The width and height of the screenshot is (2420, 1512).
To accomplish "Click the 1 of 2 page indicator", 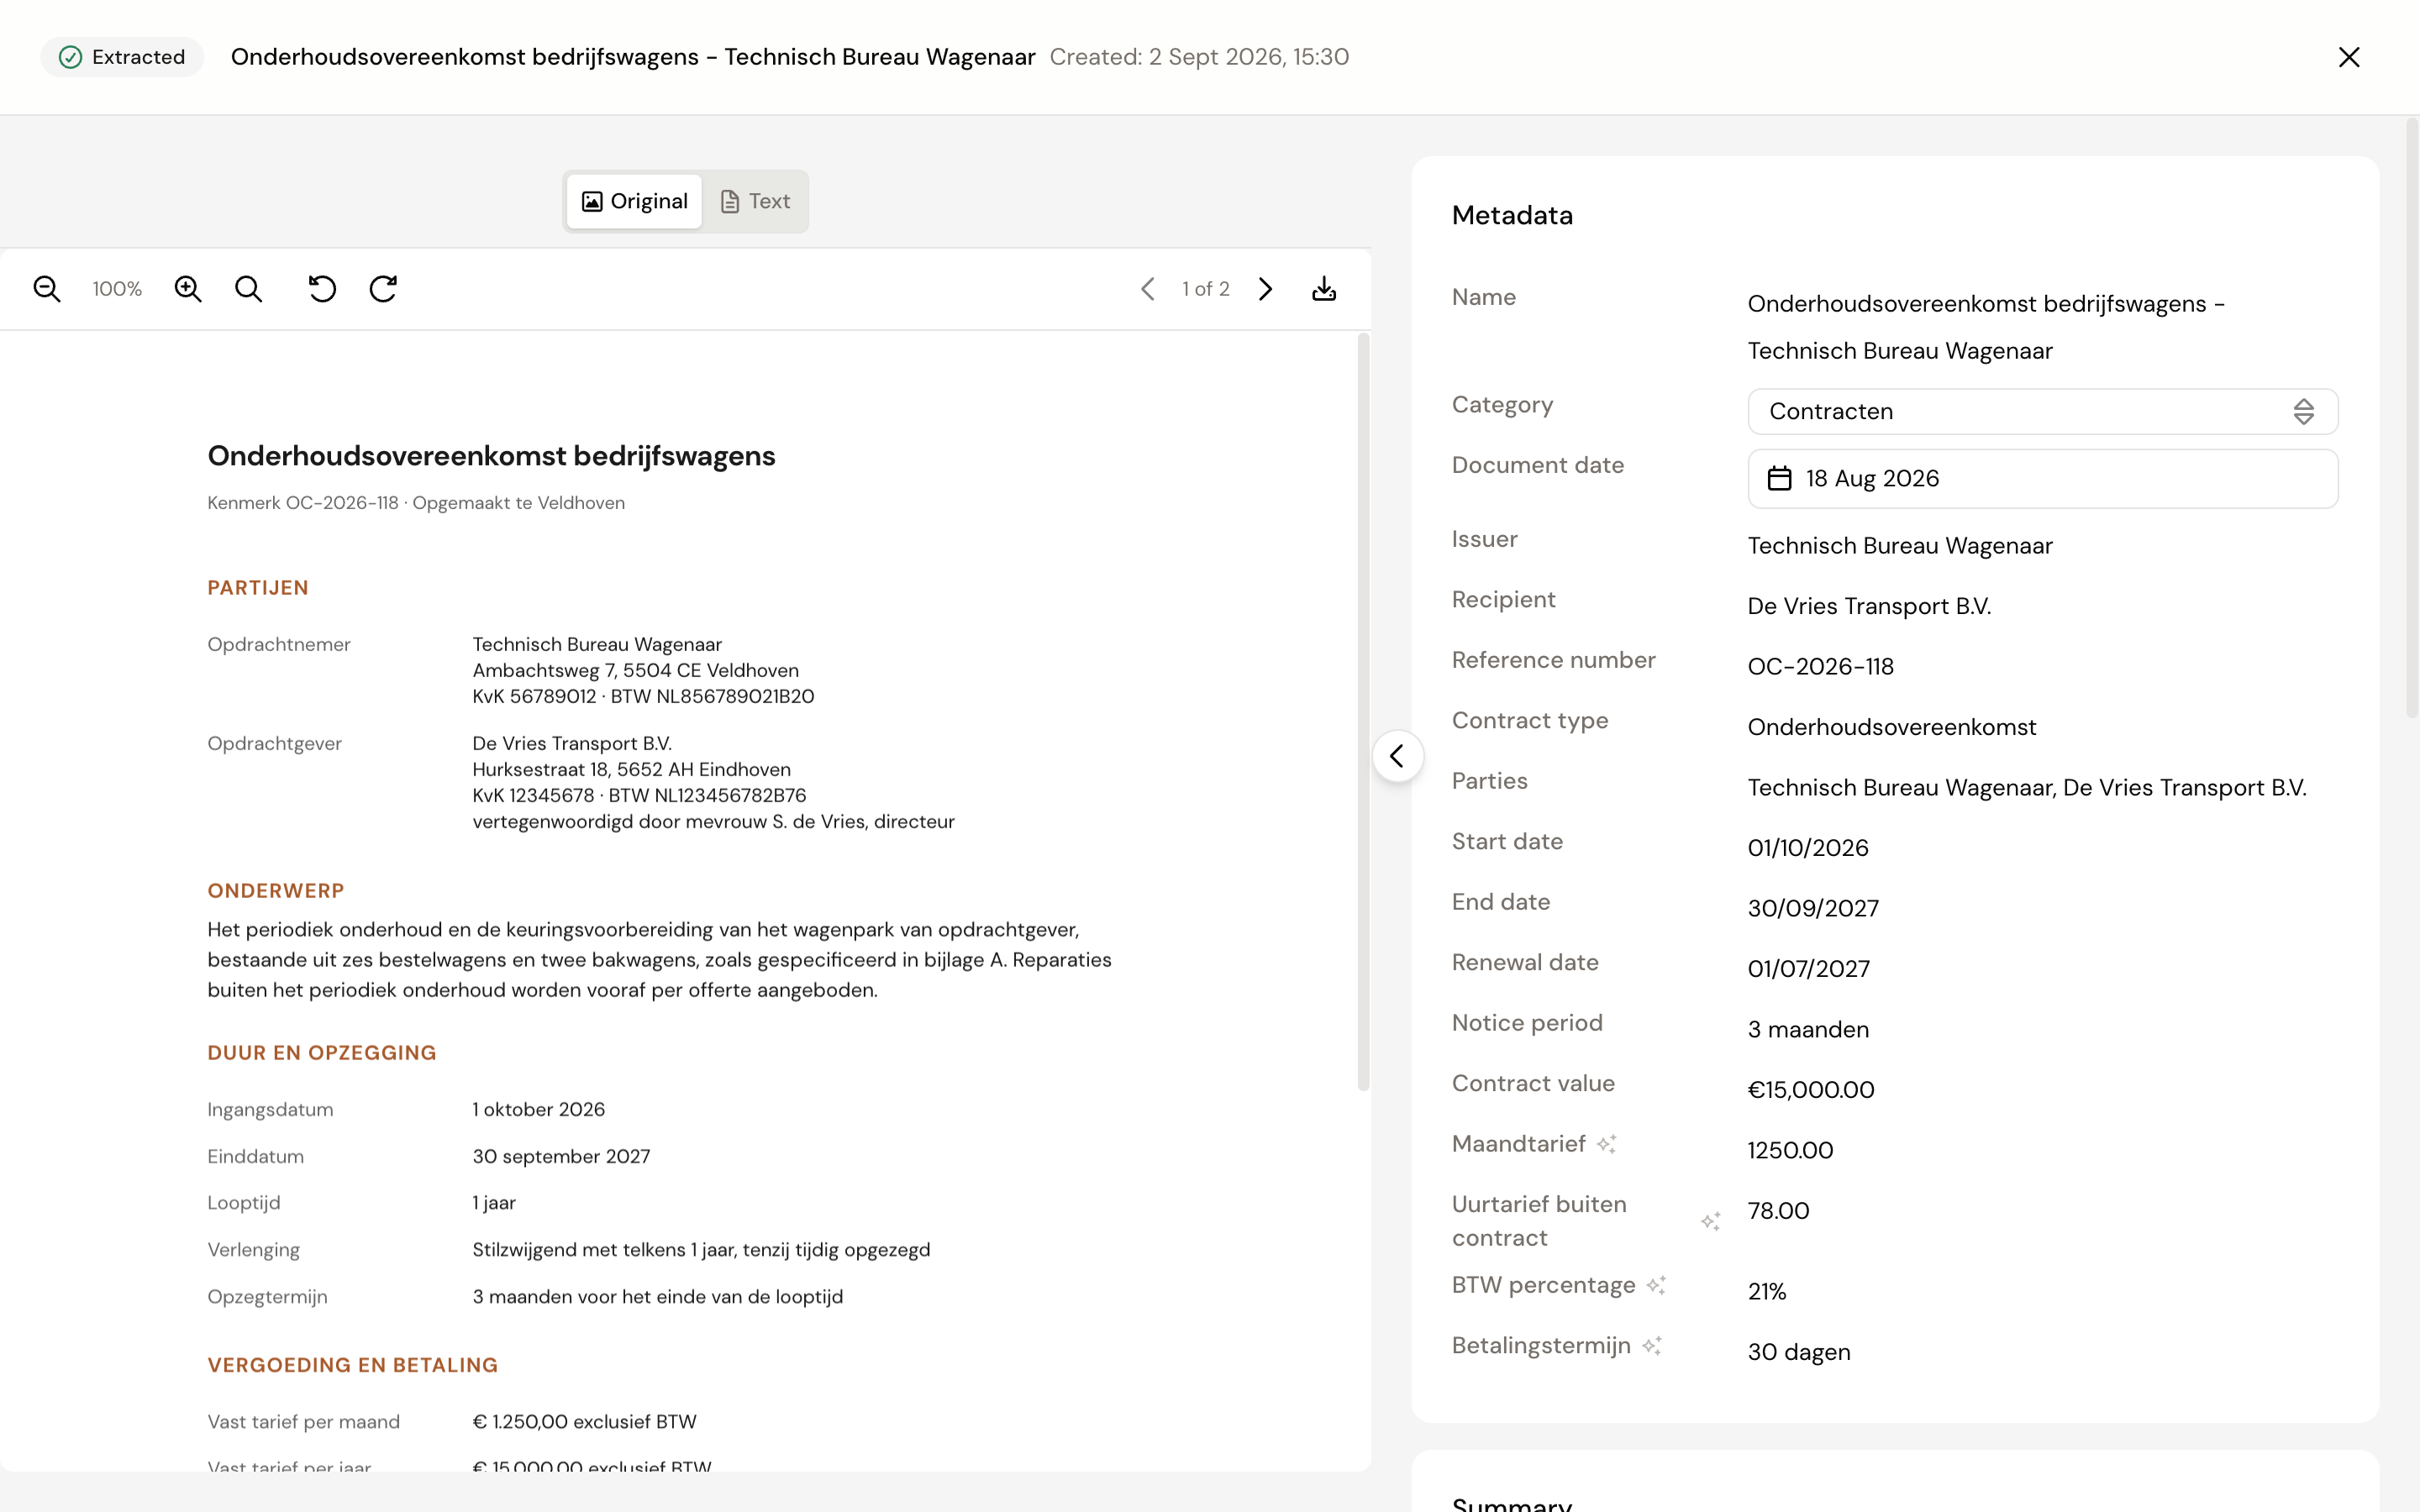I will point(1206,289).
